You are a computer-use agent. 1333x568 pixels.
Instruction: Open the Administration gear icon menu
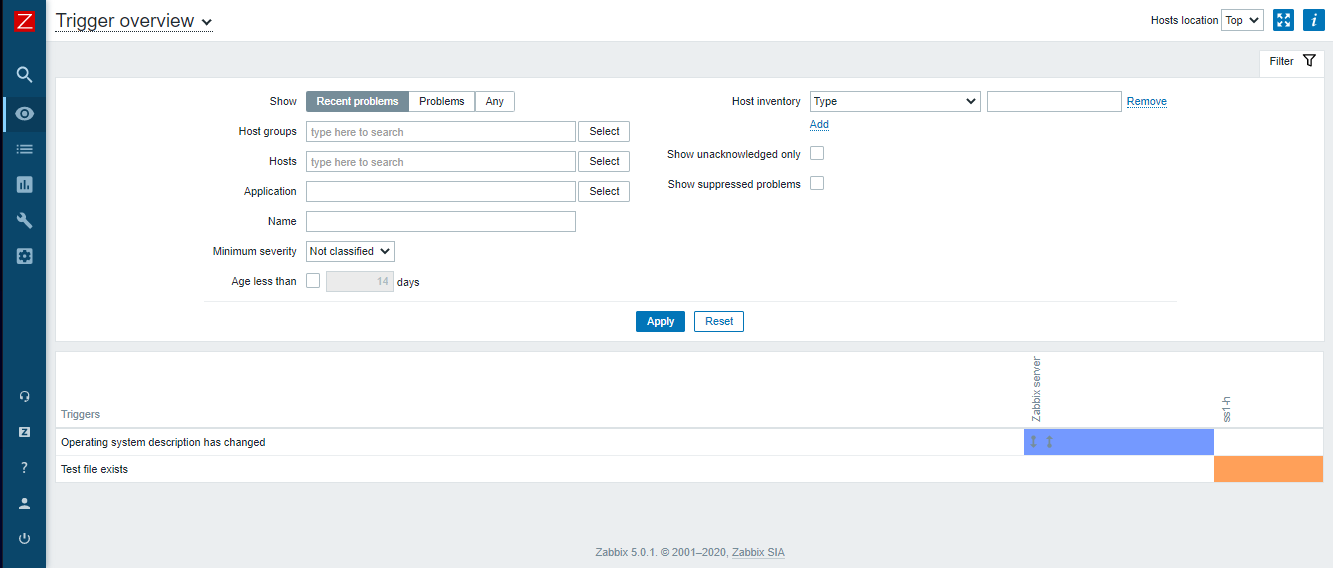coord(25,256)
